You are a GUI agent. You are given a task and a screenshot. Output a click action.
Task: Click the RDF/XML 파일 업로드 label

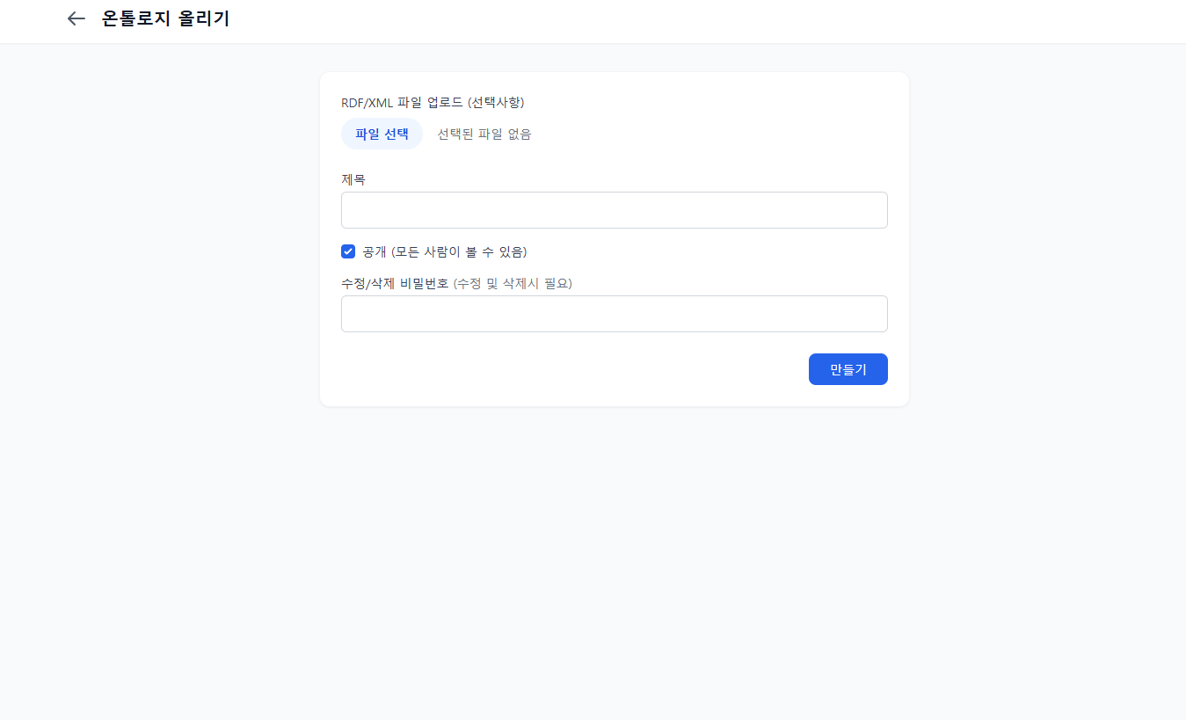[402, 102]
